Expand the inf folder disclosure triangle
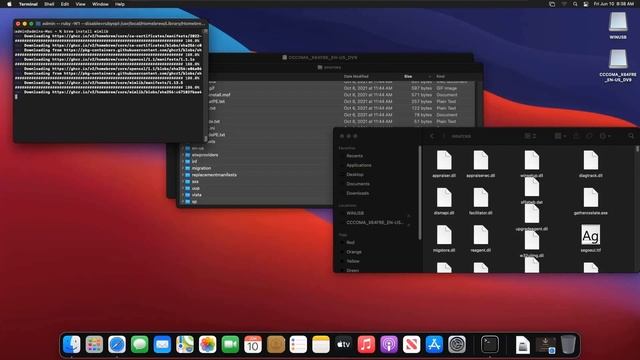 point(183,162)
